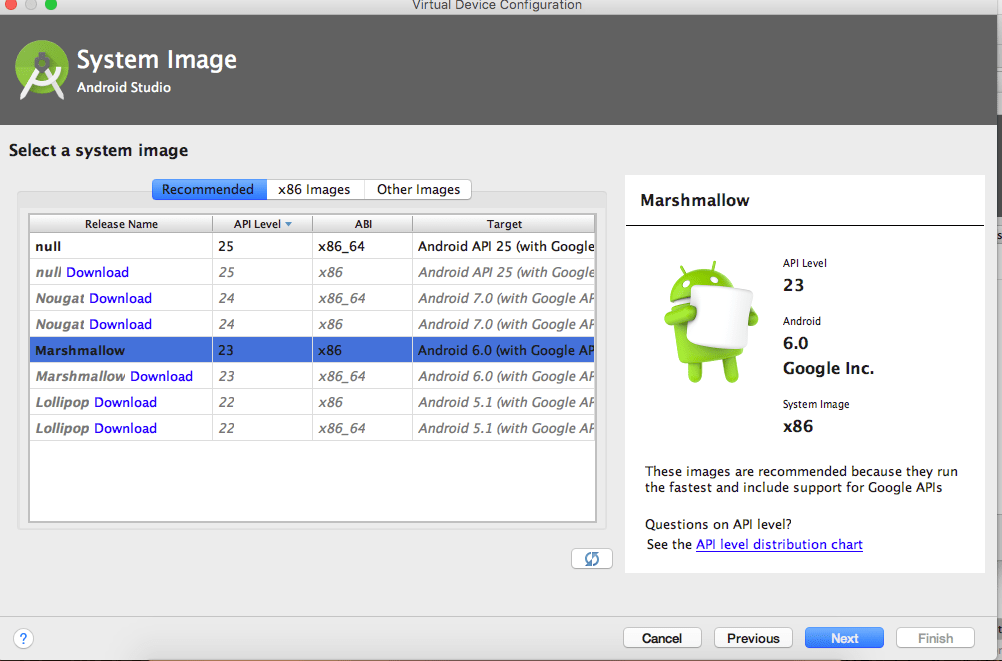Switch to the x86 Images tab
Screen dimensions: 1002x661
314,189
